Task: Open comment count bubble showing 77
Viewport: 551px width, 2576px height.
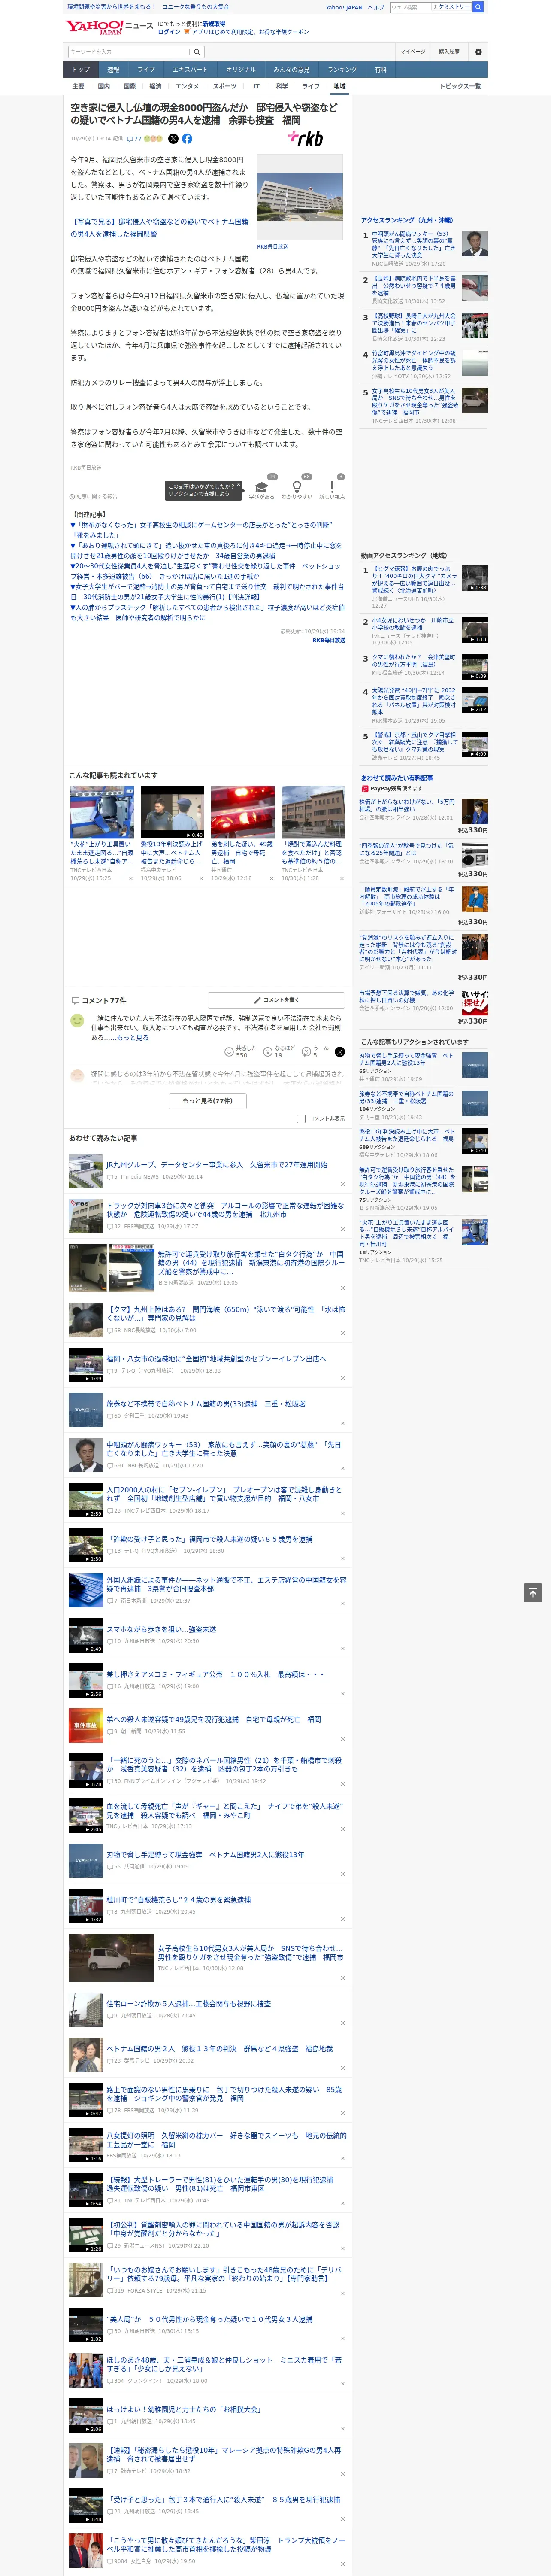Action: [x=134, y=139]
